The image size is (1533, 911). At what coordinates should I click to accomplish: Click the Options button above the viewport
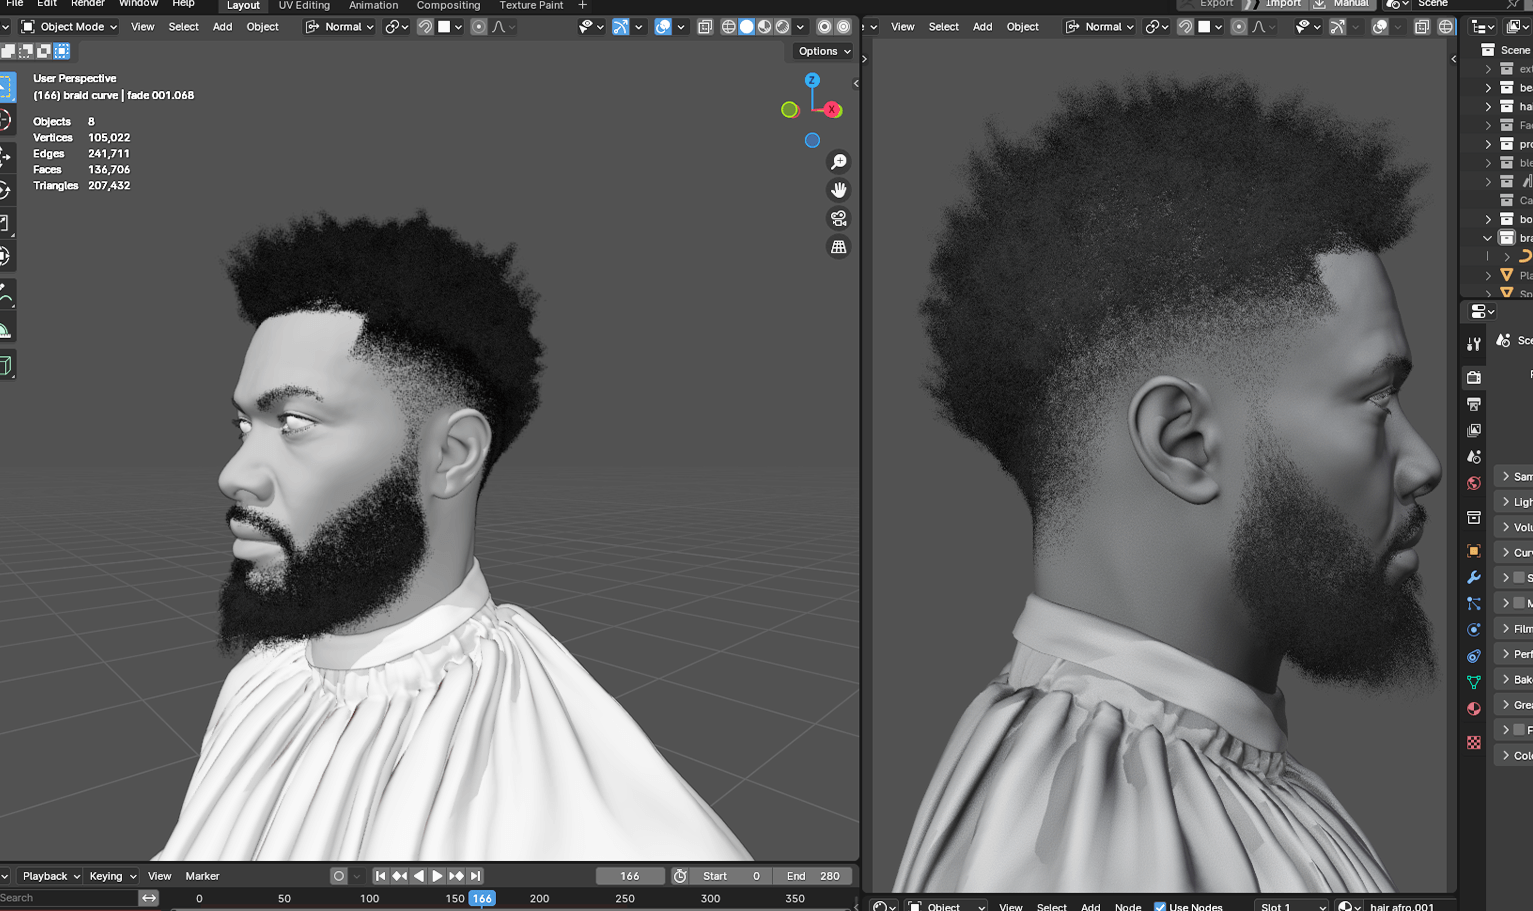click(822, 51)
